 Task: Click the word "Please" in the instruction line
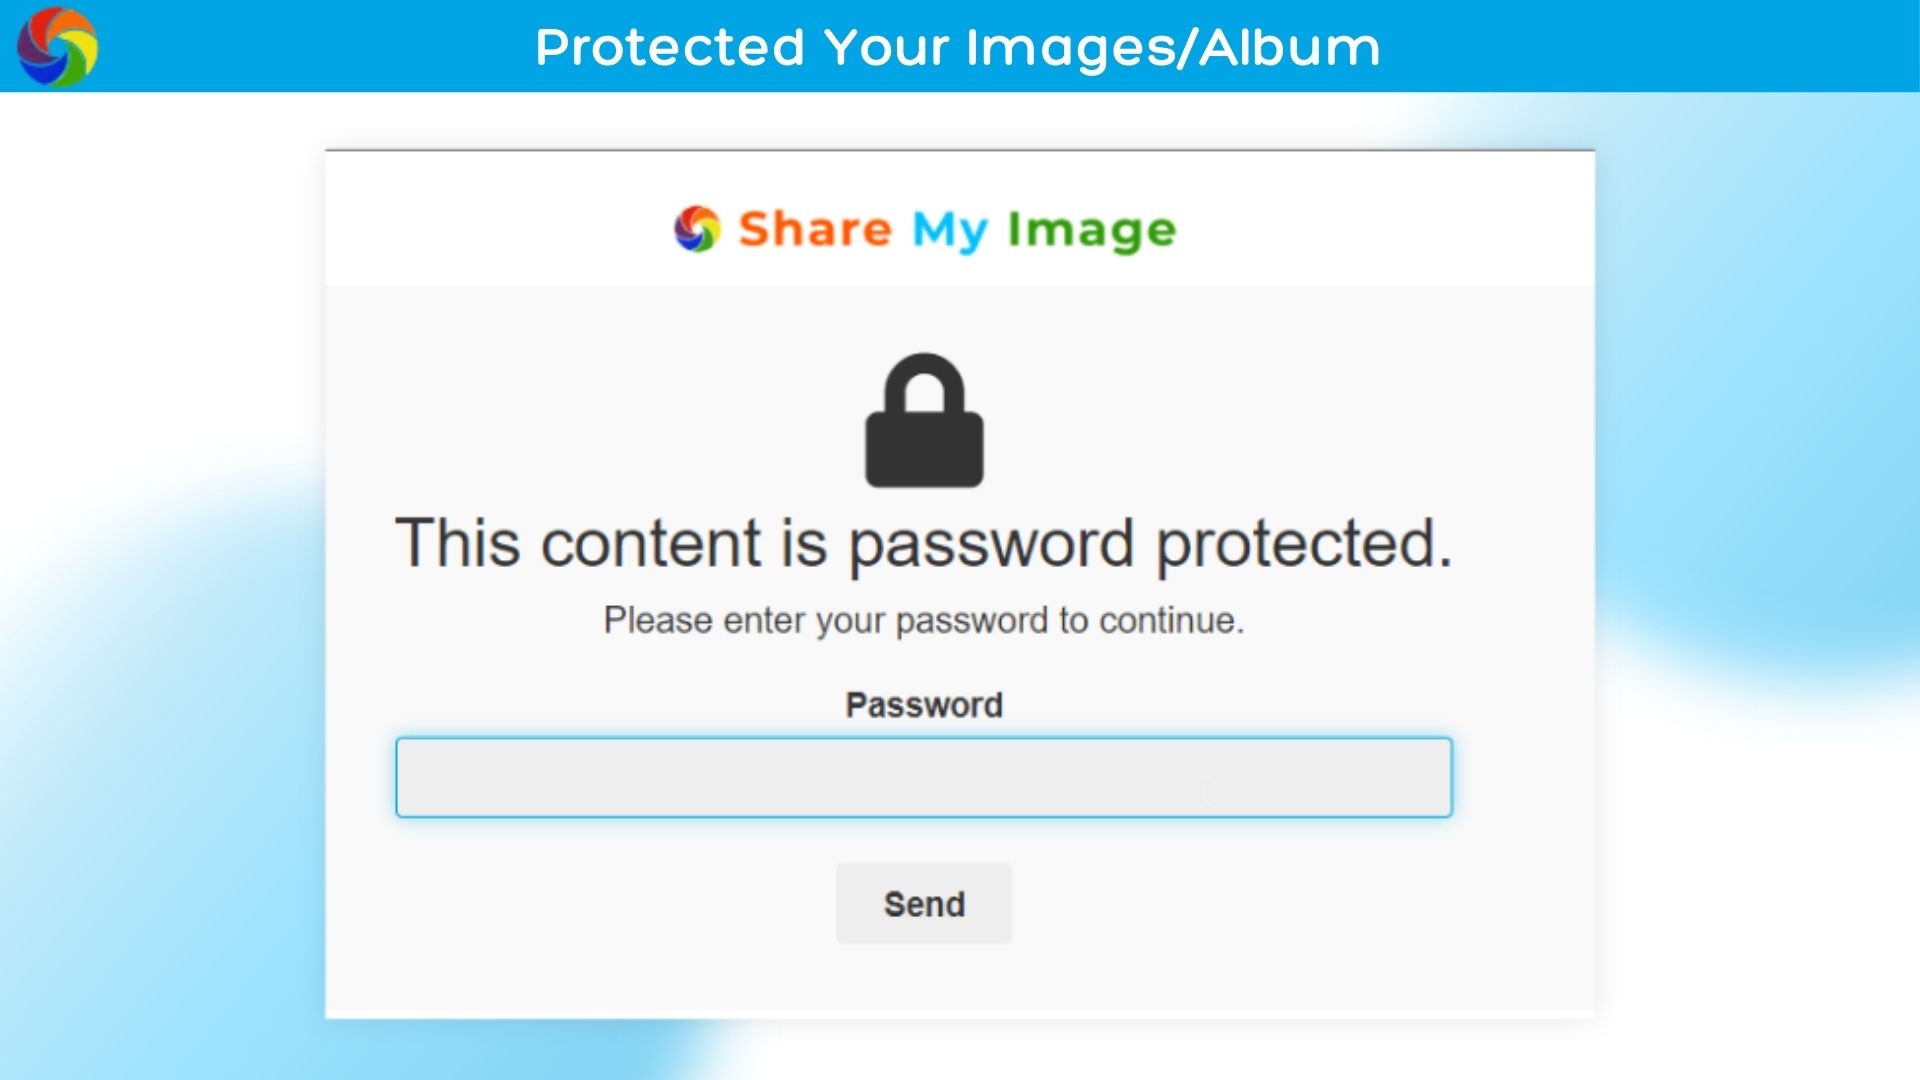pos(658,620)
